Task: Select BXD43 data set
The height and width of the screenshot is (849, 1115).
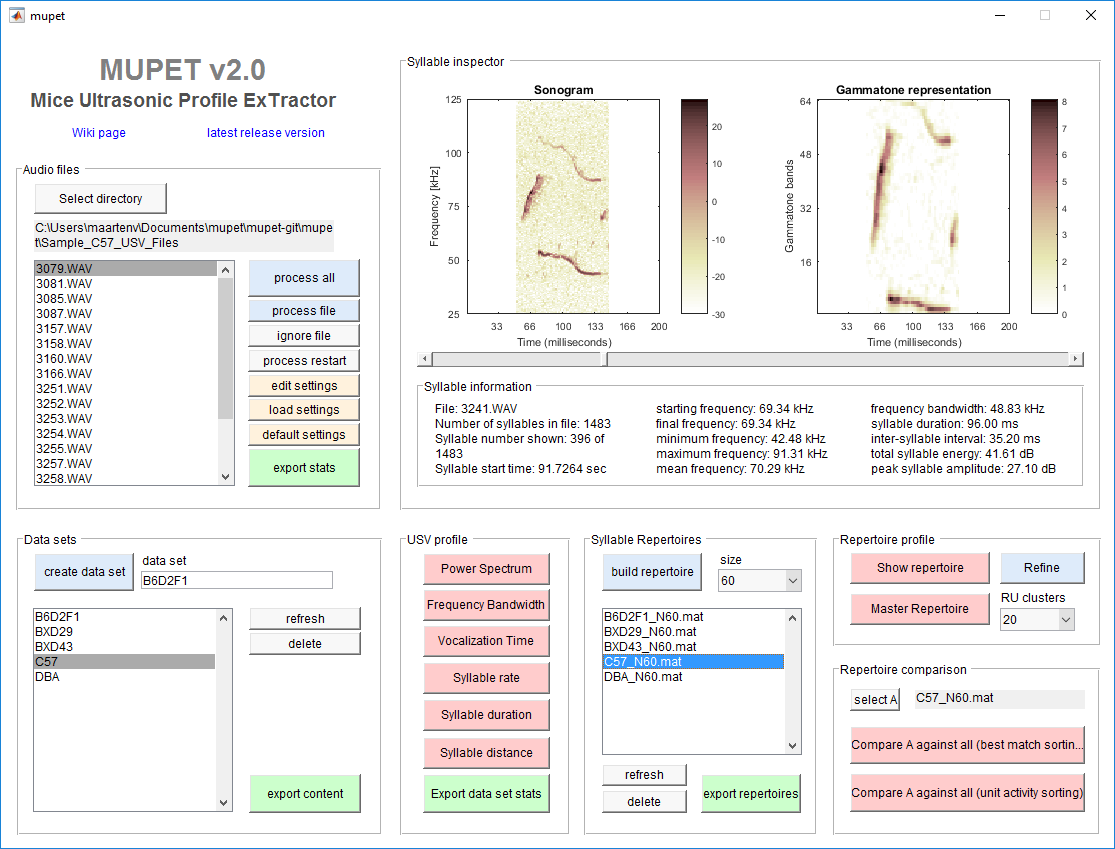Action: pos(124,646)
